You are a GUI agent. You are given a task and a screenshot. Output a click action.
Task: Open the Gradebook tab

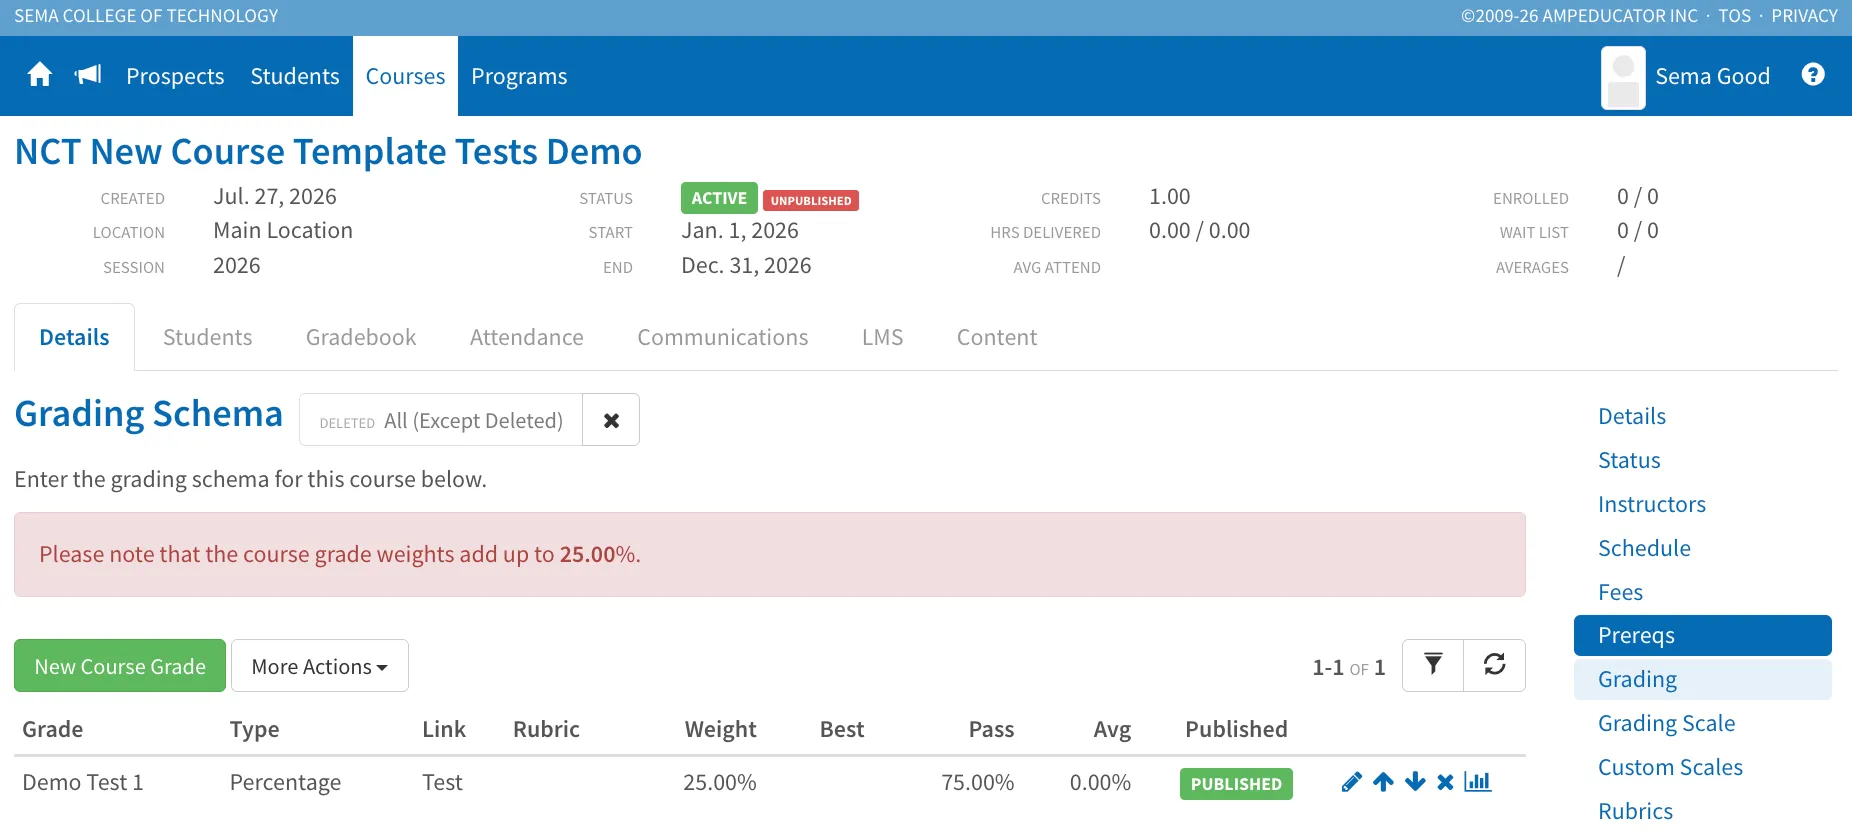pos(361,337)
